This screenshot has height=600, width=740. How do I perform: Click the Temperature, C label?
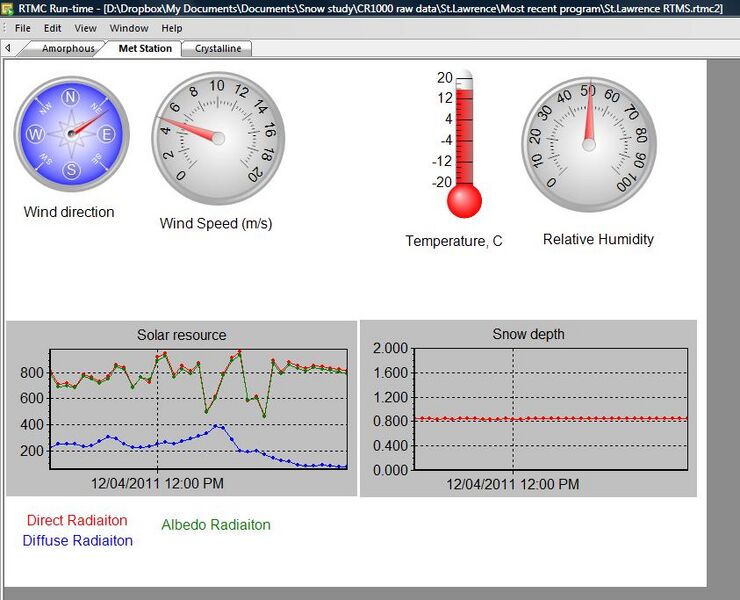(x=454, y=241)
